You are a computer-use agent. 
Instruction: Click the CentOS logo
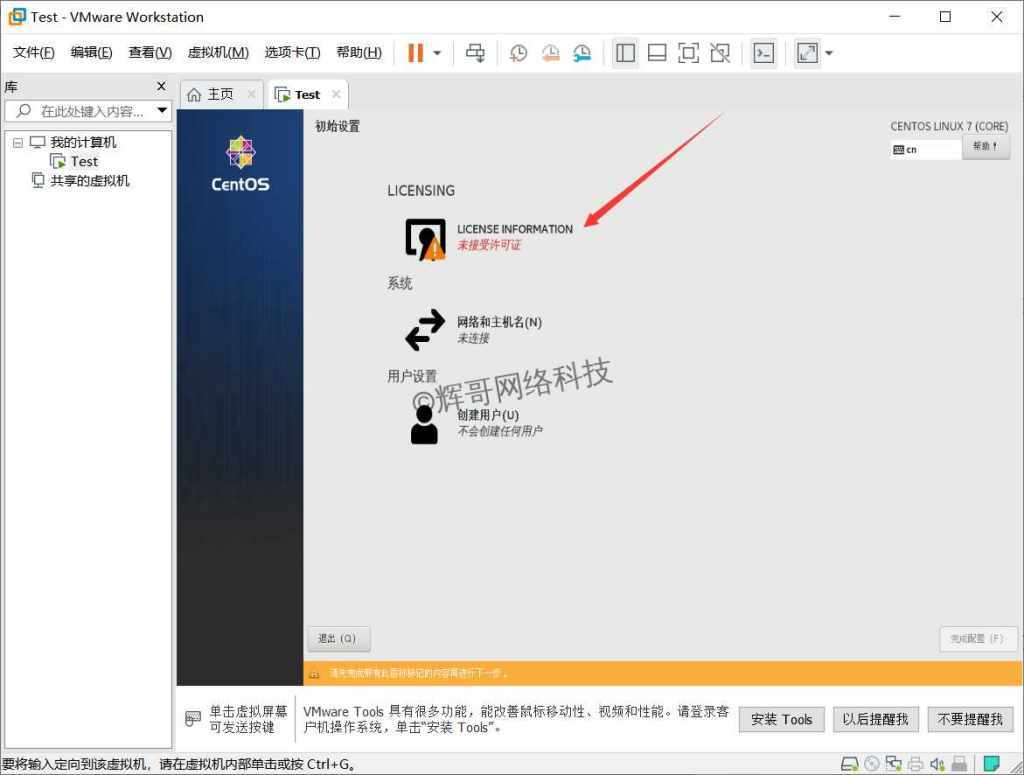click(240, 163)
